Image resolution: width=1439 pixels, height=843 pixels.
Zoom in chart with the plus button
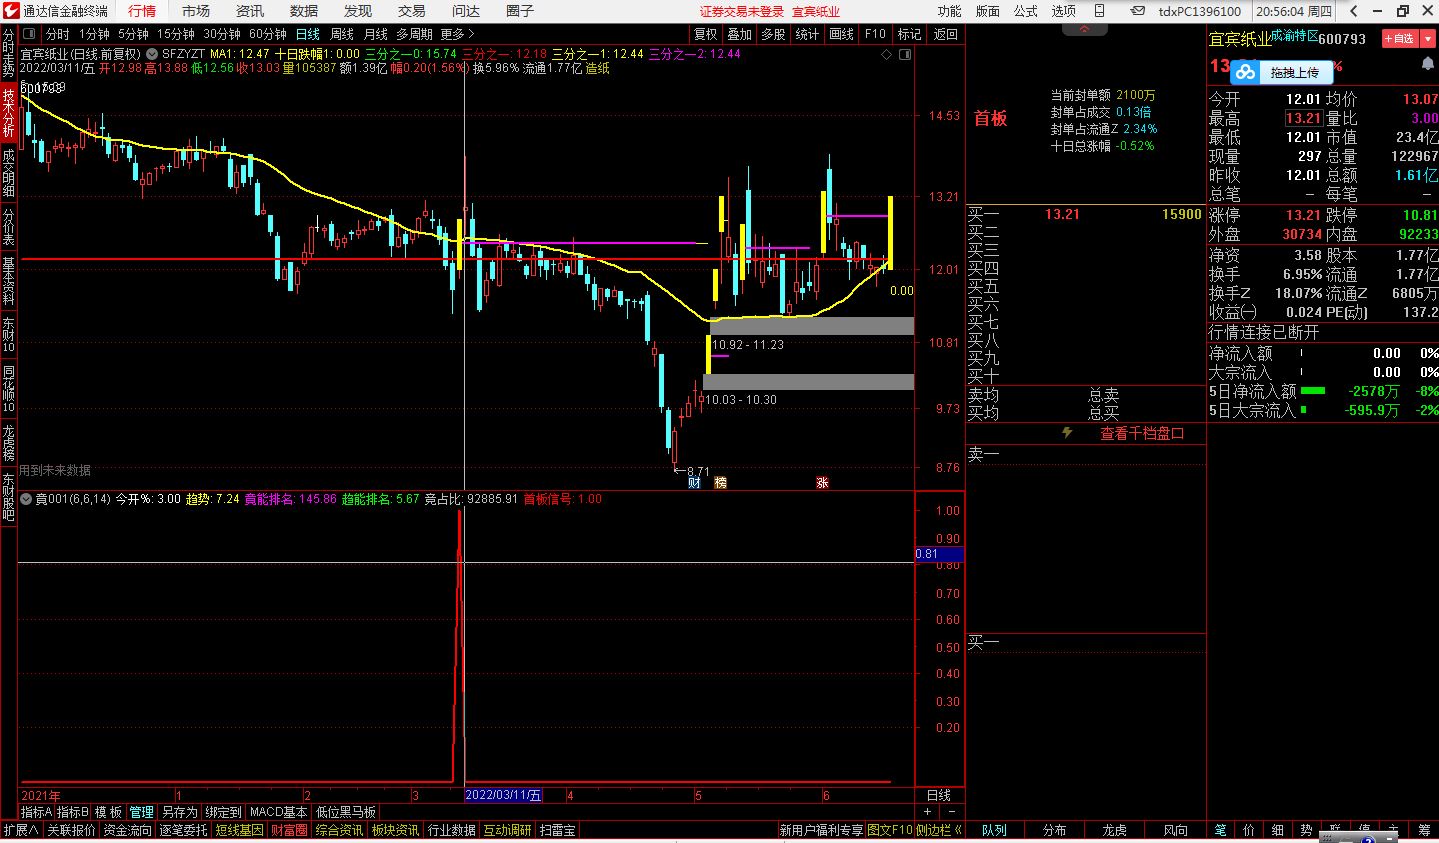pyautogui.click(x=928, y=812)
